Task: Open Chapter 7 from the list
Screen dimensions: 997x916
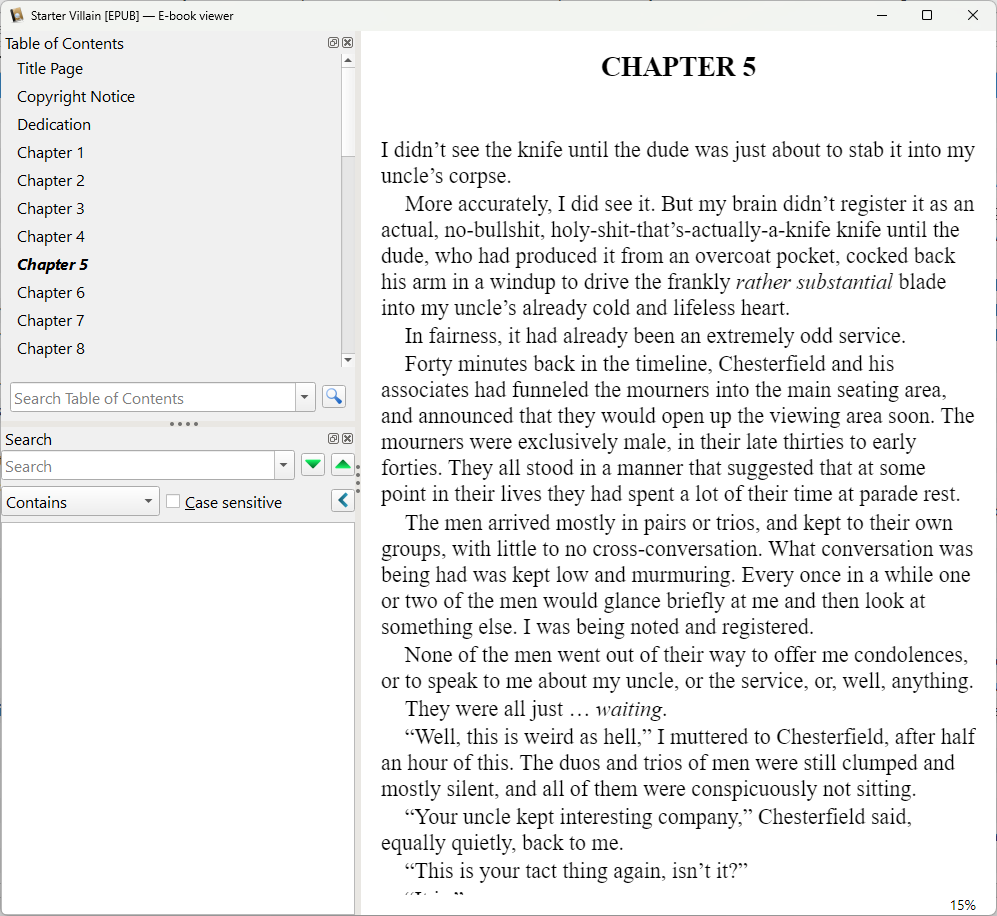Action: point(50,320)
